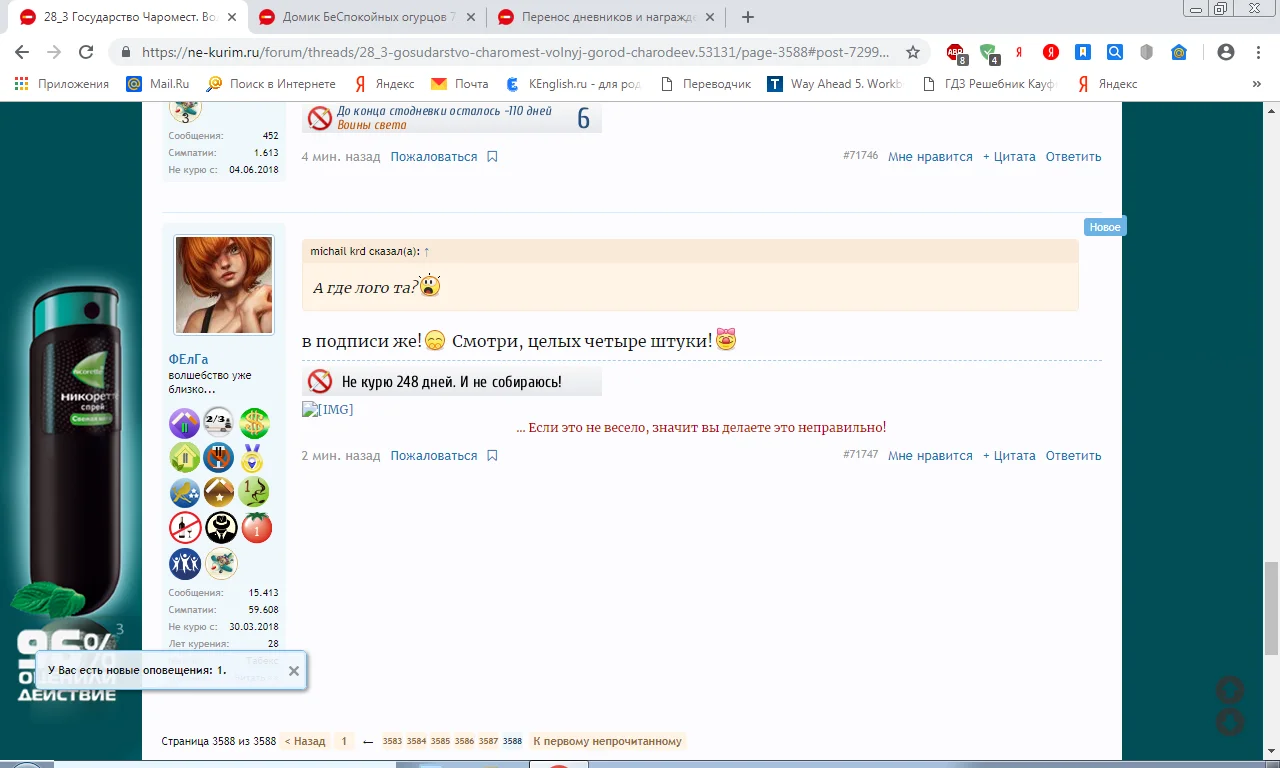Jump to first unread post
Image resolution: width=1280 pixels, height=768 pixels.
tap(608, 742)
